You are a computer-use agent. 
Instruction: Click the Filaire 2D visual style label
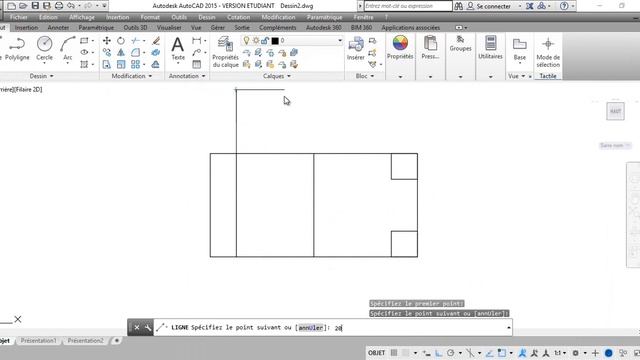pyautogui.click(x=29, y=89)
